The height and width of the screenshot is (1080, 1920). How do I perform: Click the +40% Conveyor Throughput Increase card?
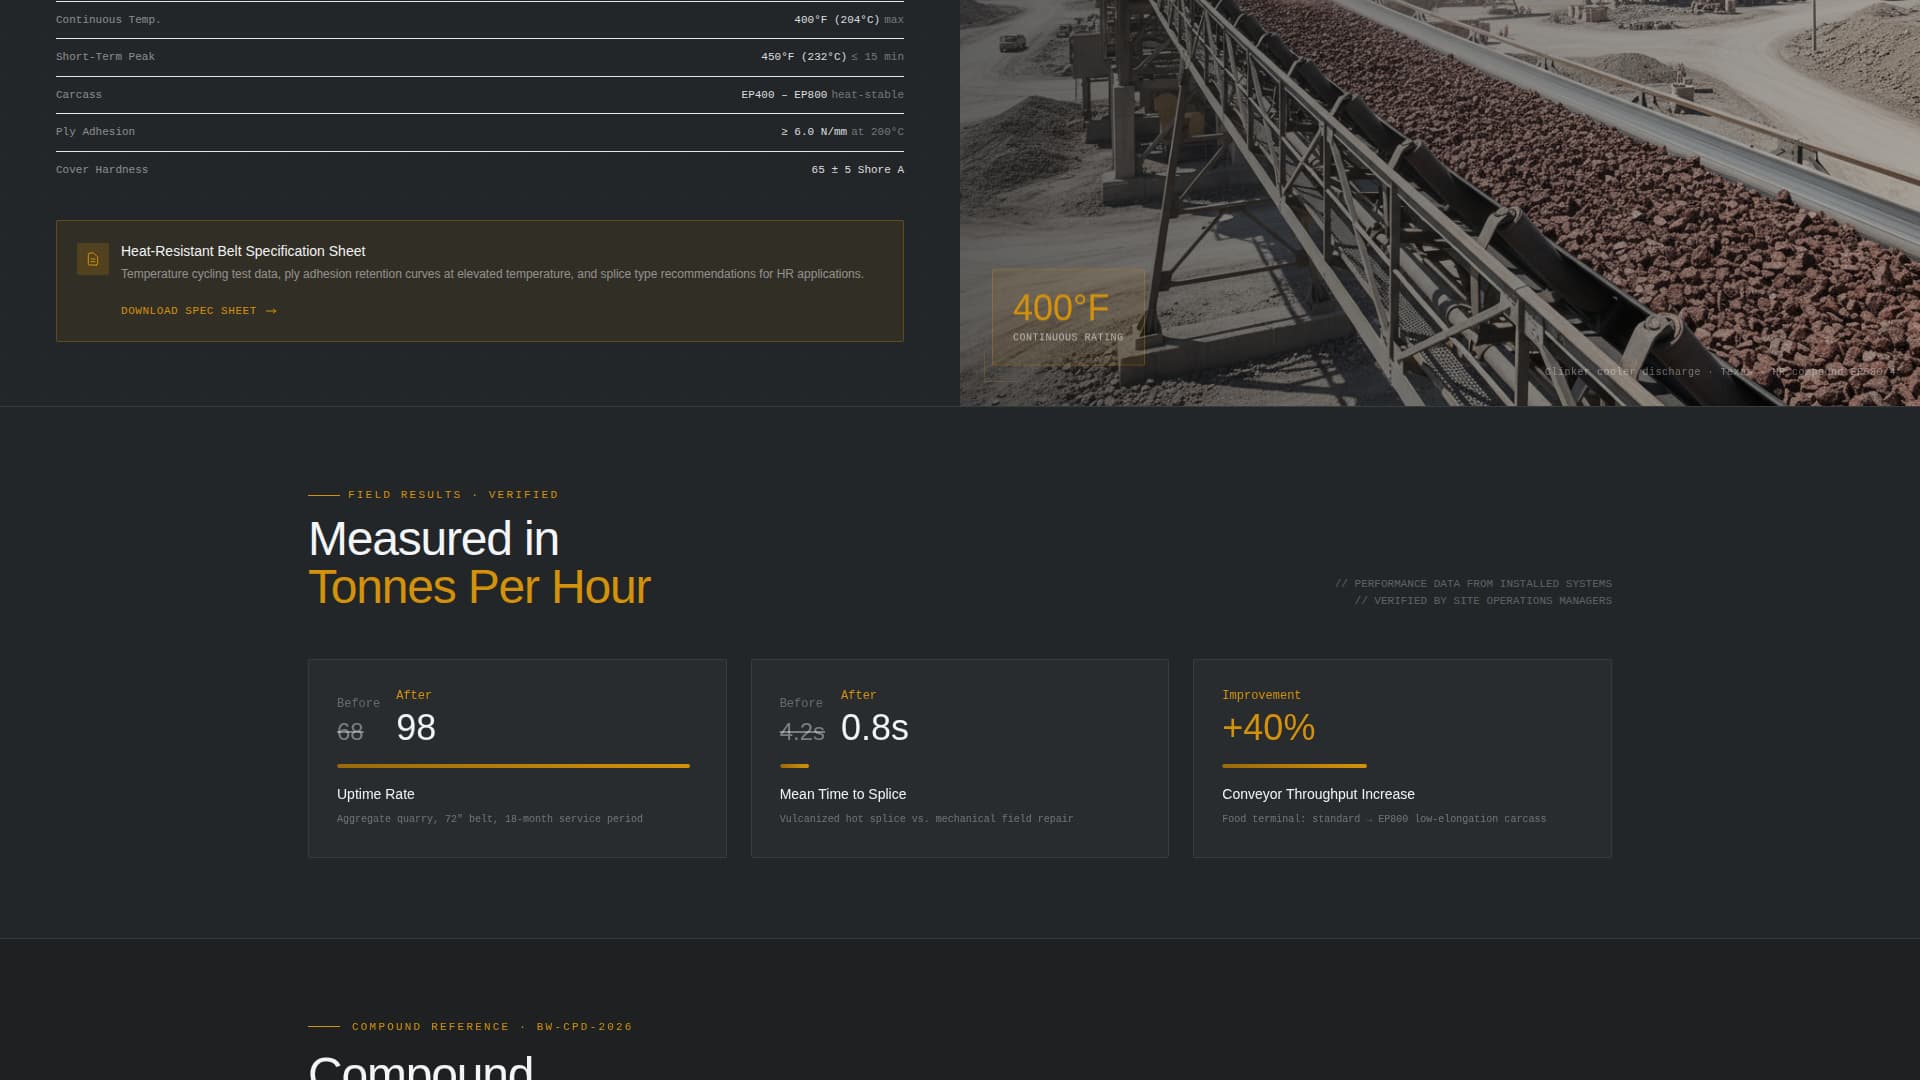[x=1402, y=757]
